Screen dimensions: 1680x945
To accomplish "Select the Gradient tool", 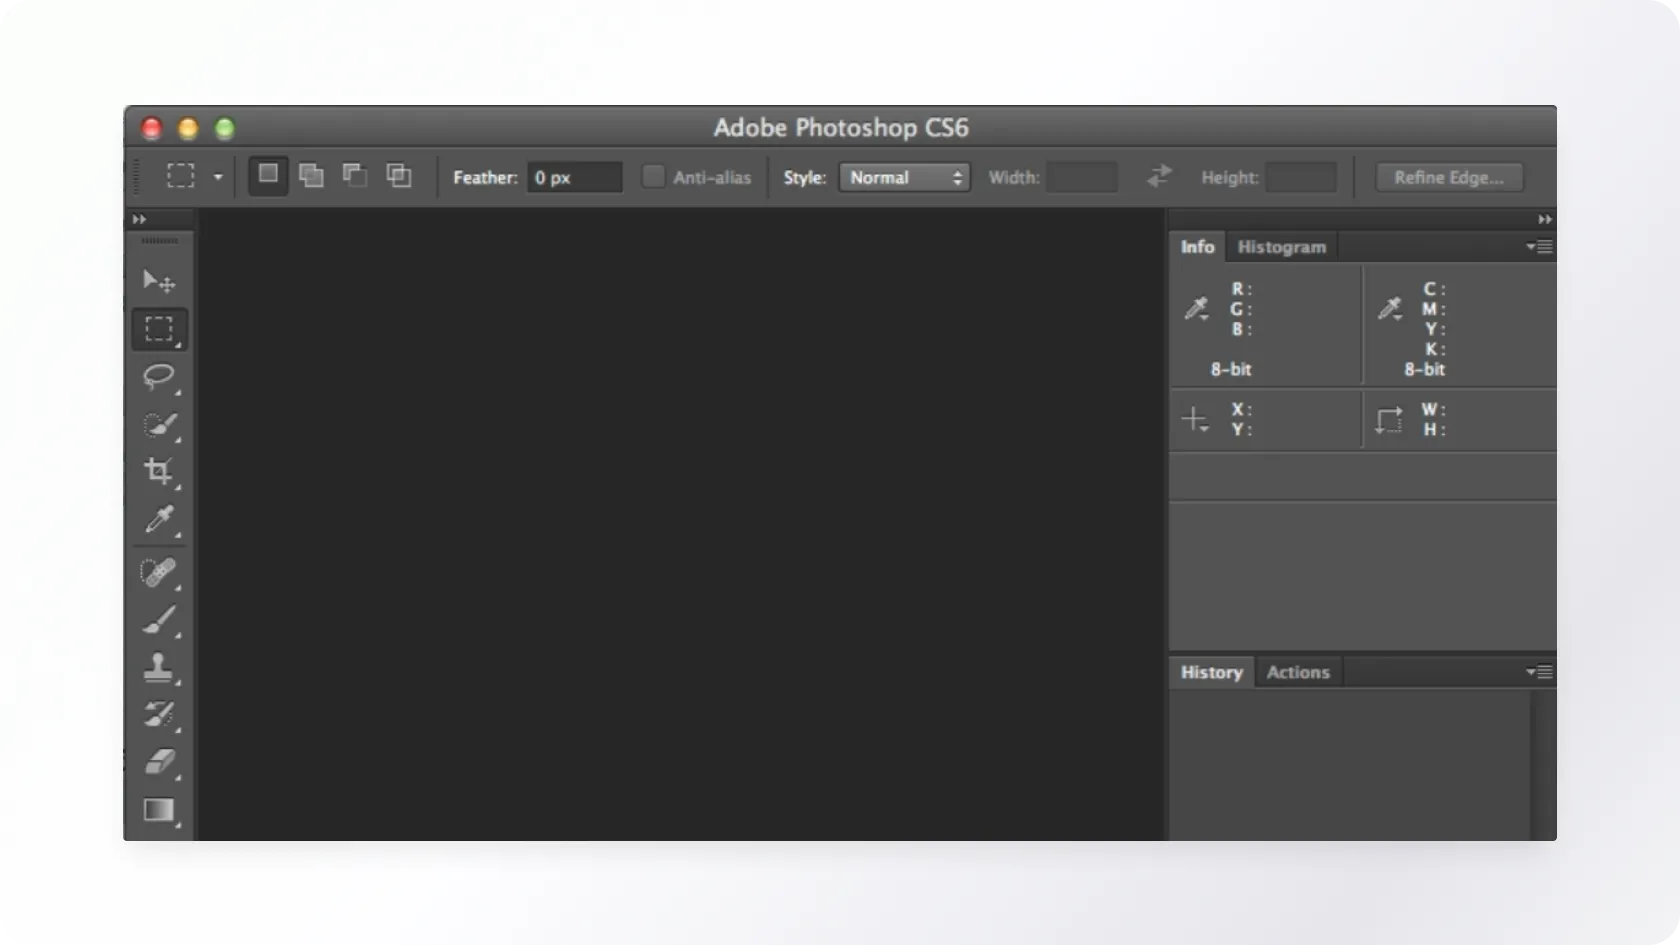I will point(159,810).
